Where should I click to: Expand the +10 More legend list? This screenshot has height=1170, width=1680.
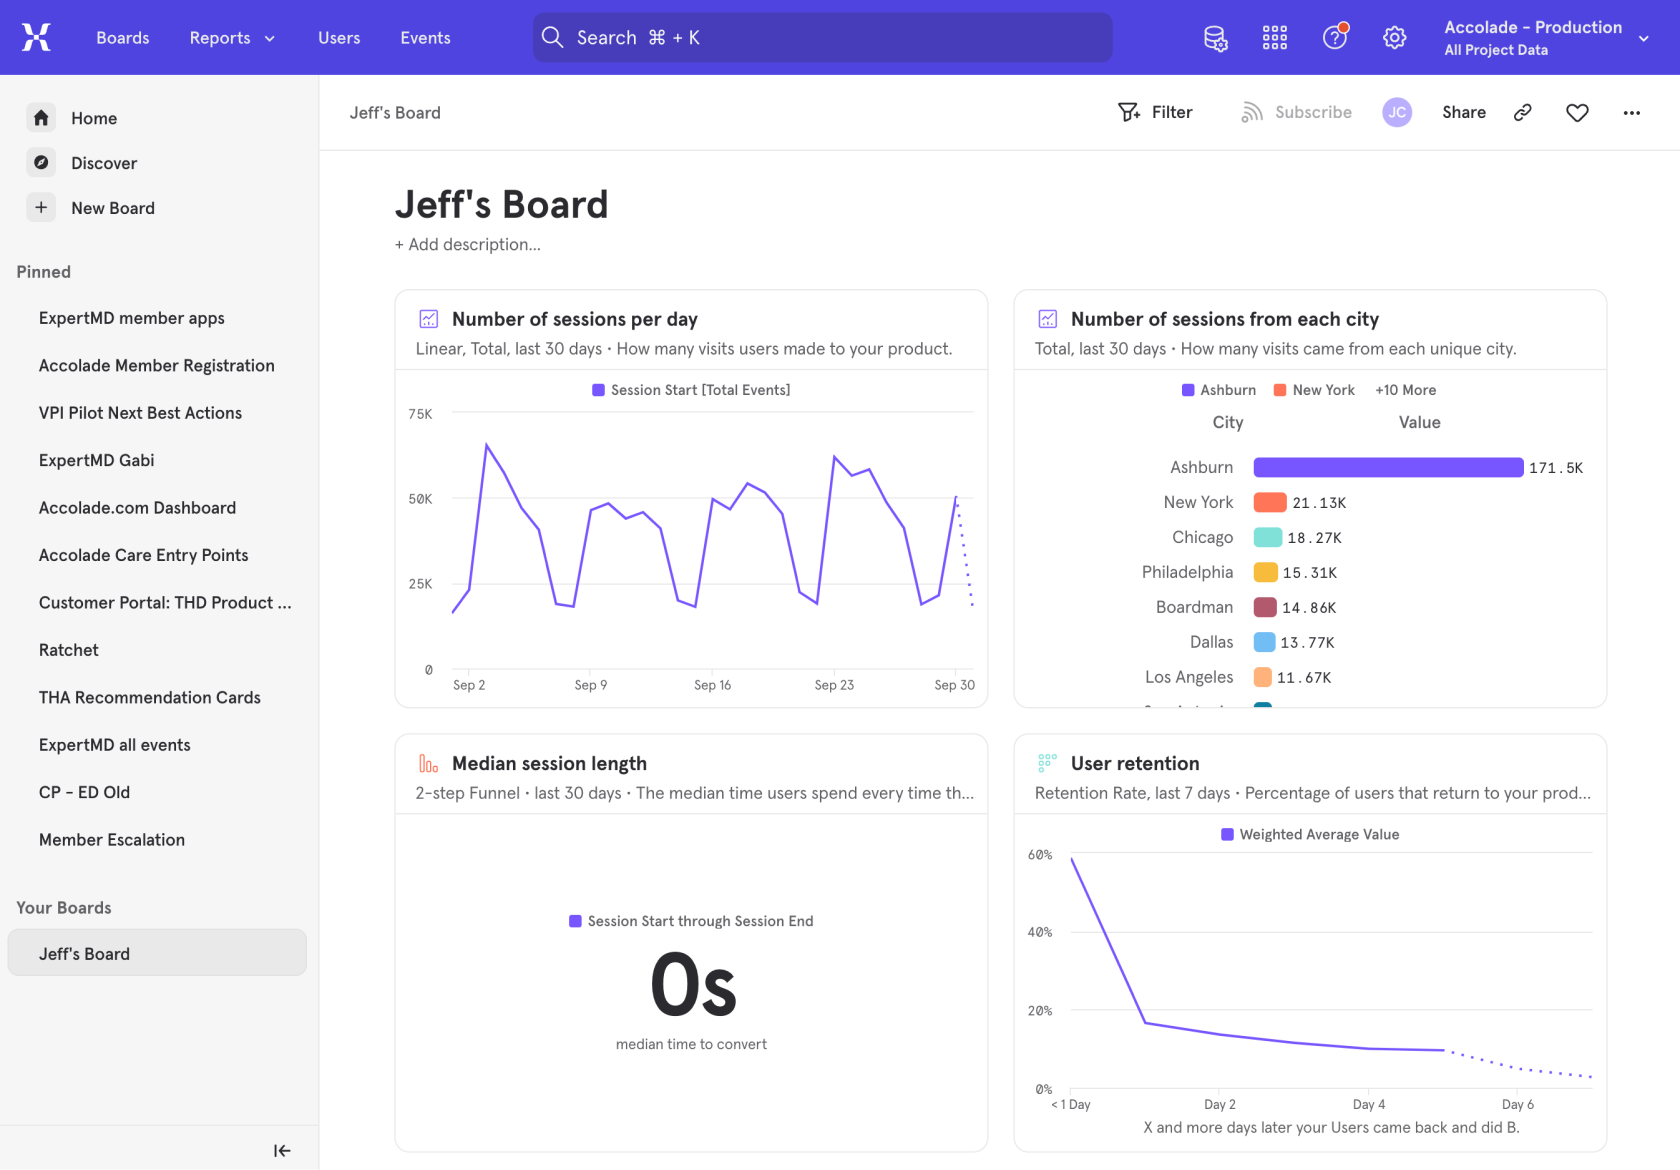[x=1405, y=390]
